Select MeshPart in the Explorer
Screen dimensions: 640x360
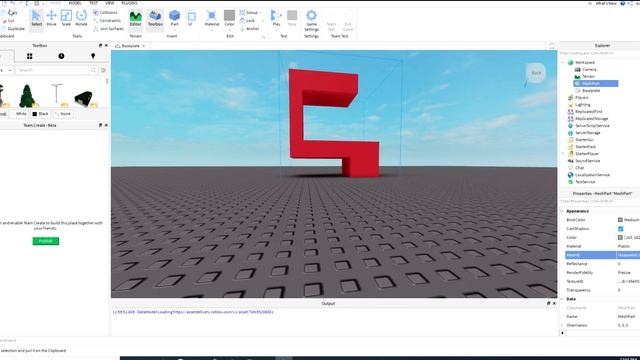[596, 83]
